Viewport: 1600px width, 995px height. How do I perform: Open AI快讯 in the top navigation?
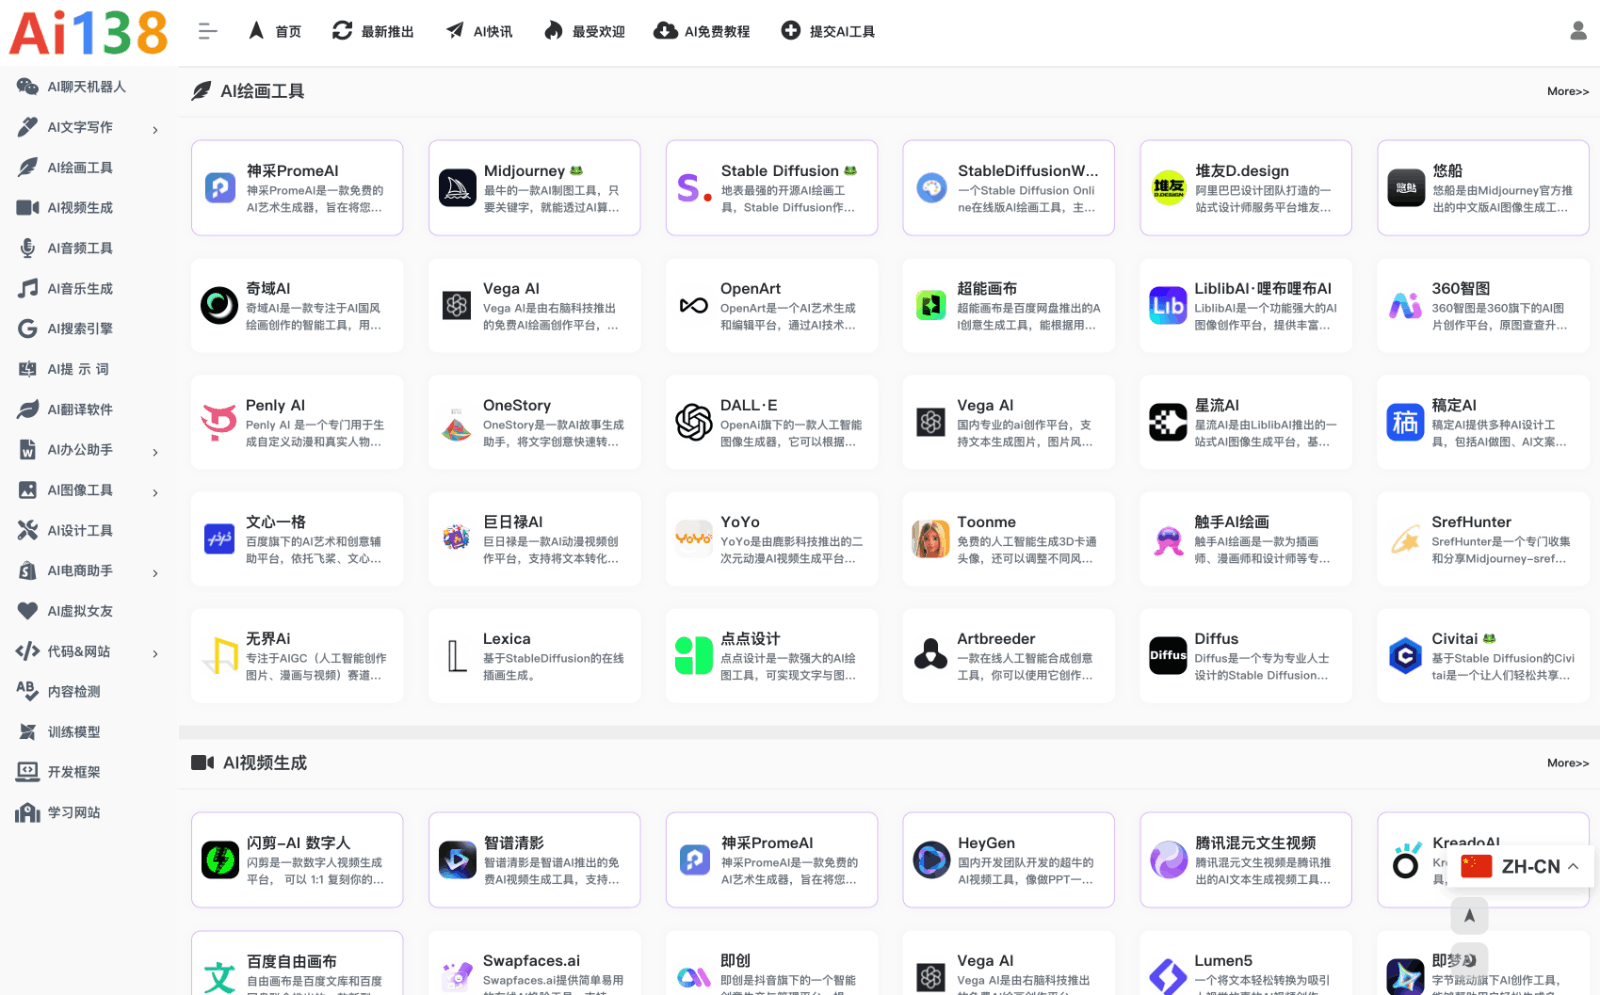[479, 32]
